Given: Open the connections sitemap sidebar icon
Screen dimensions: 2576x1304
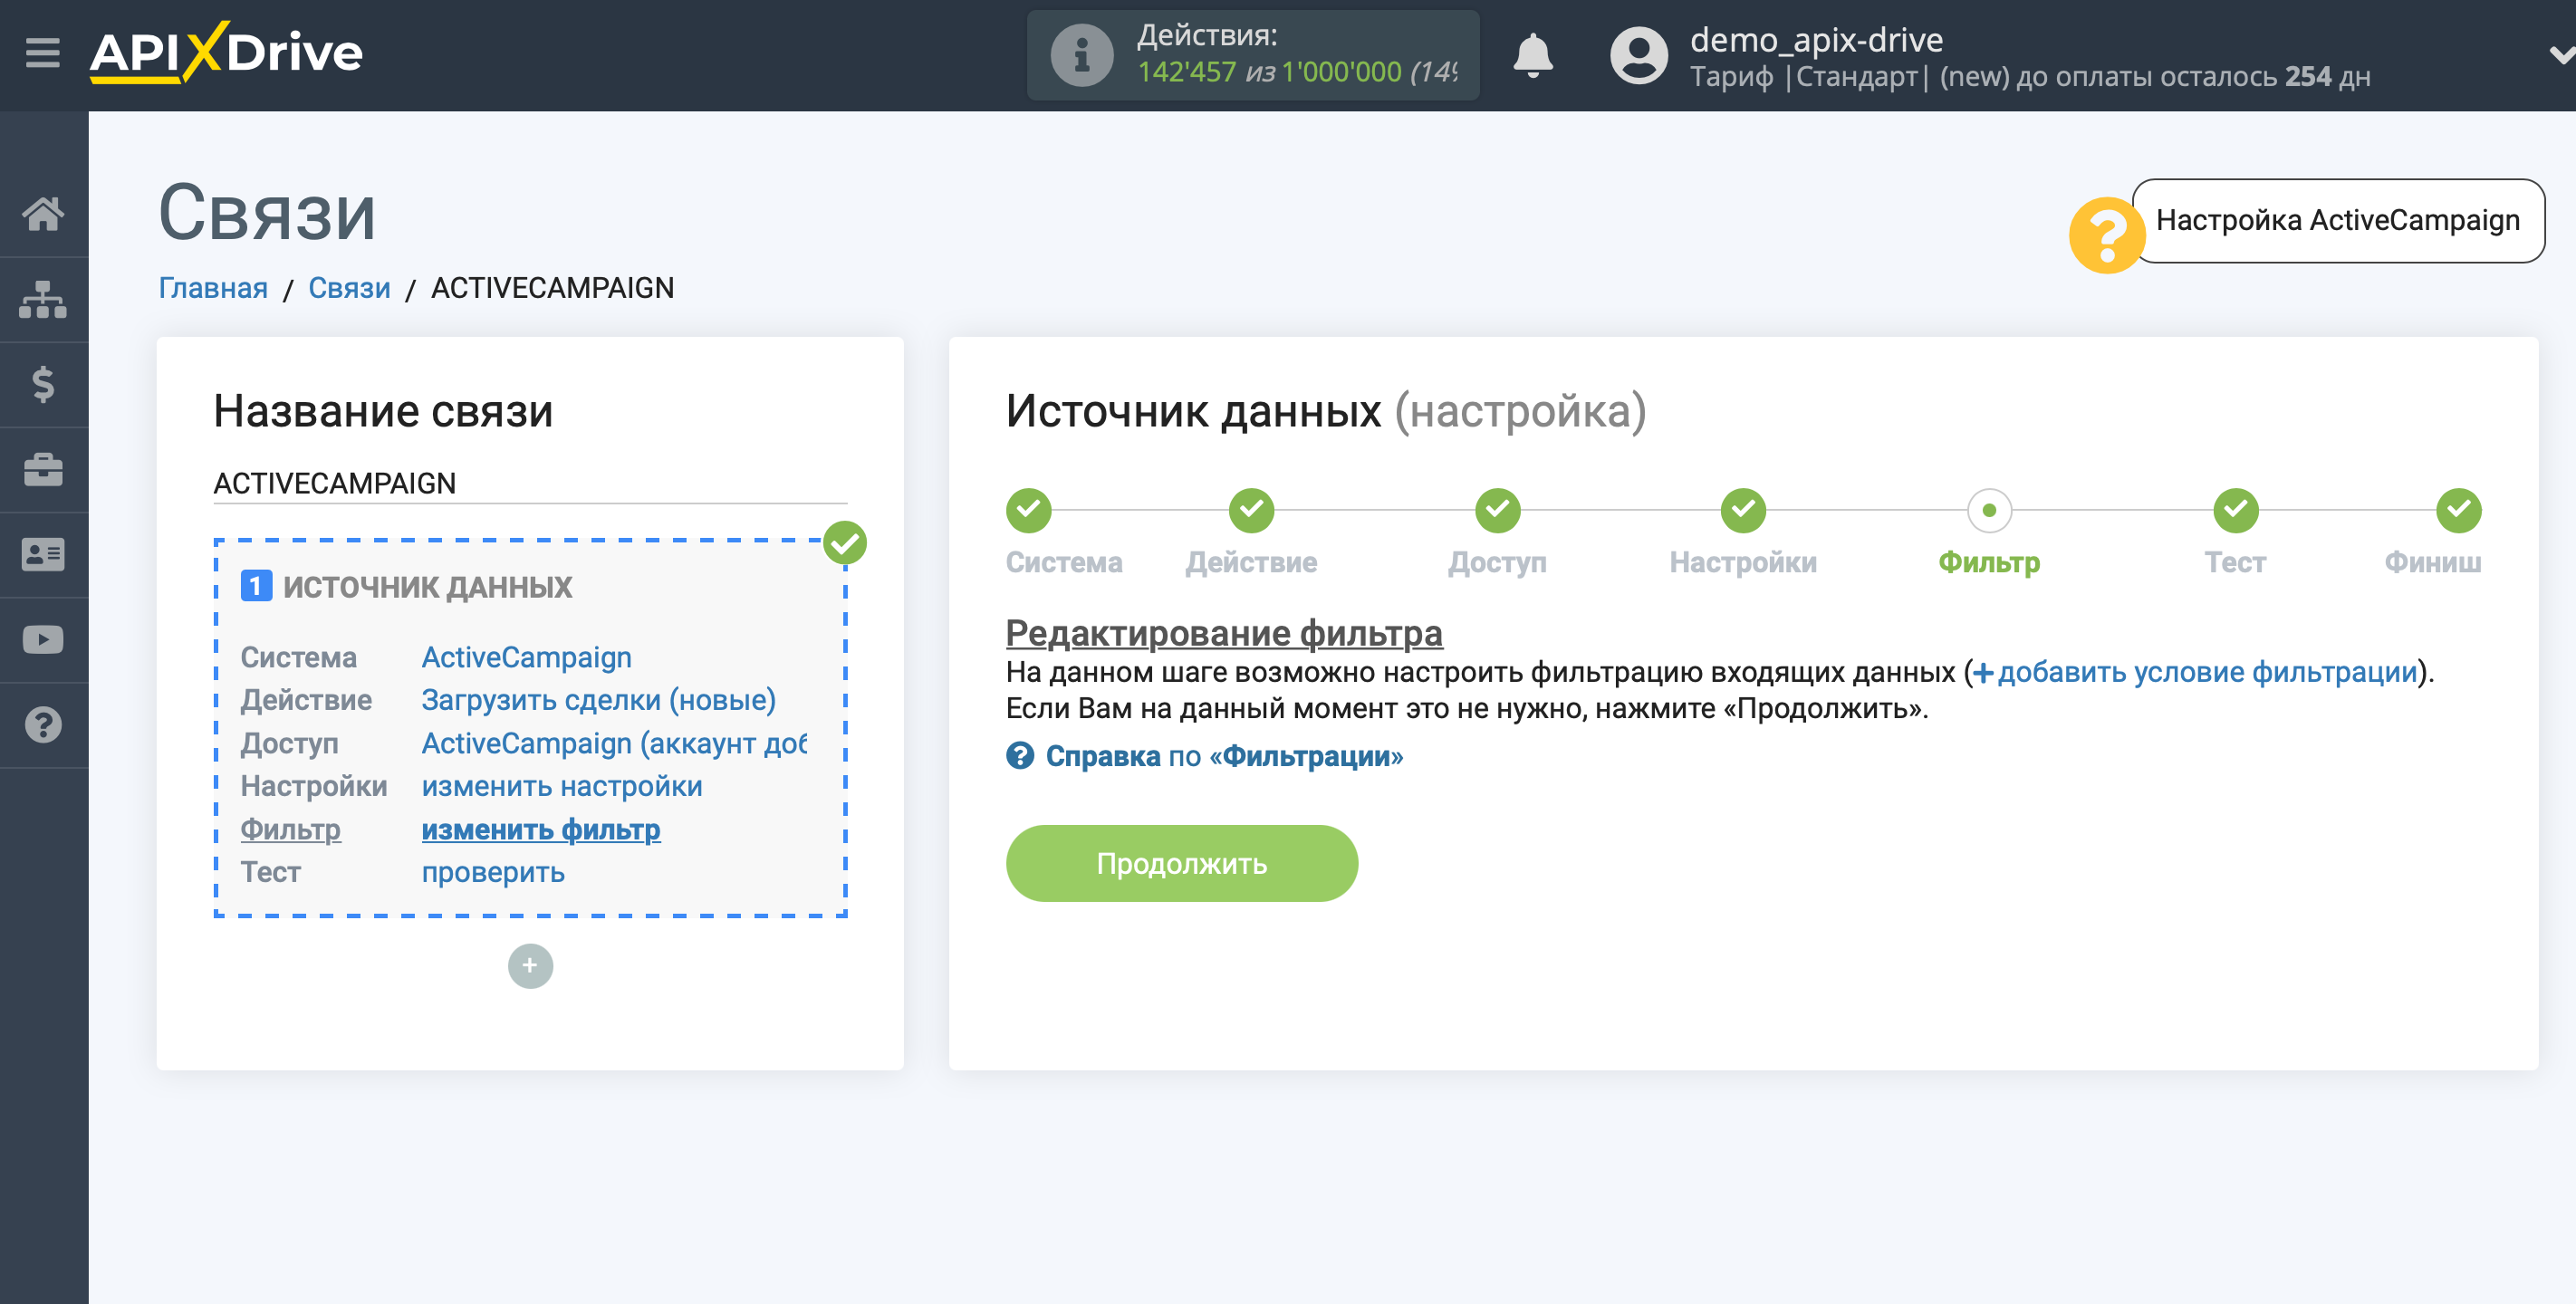Looking at the screenshot, I should (x=43, y=299).
